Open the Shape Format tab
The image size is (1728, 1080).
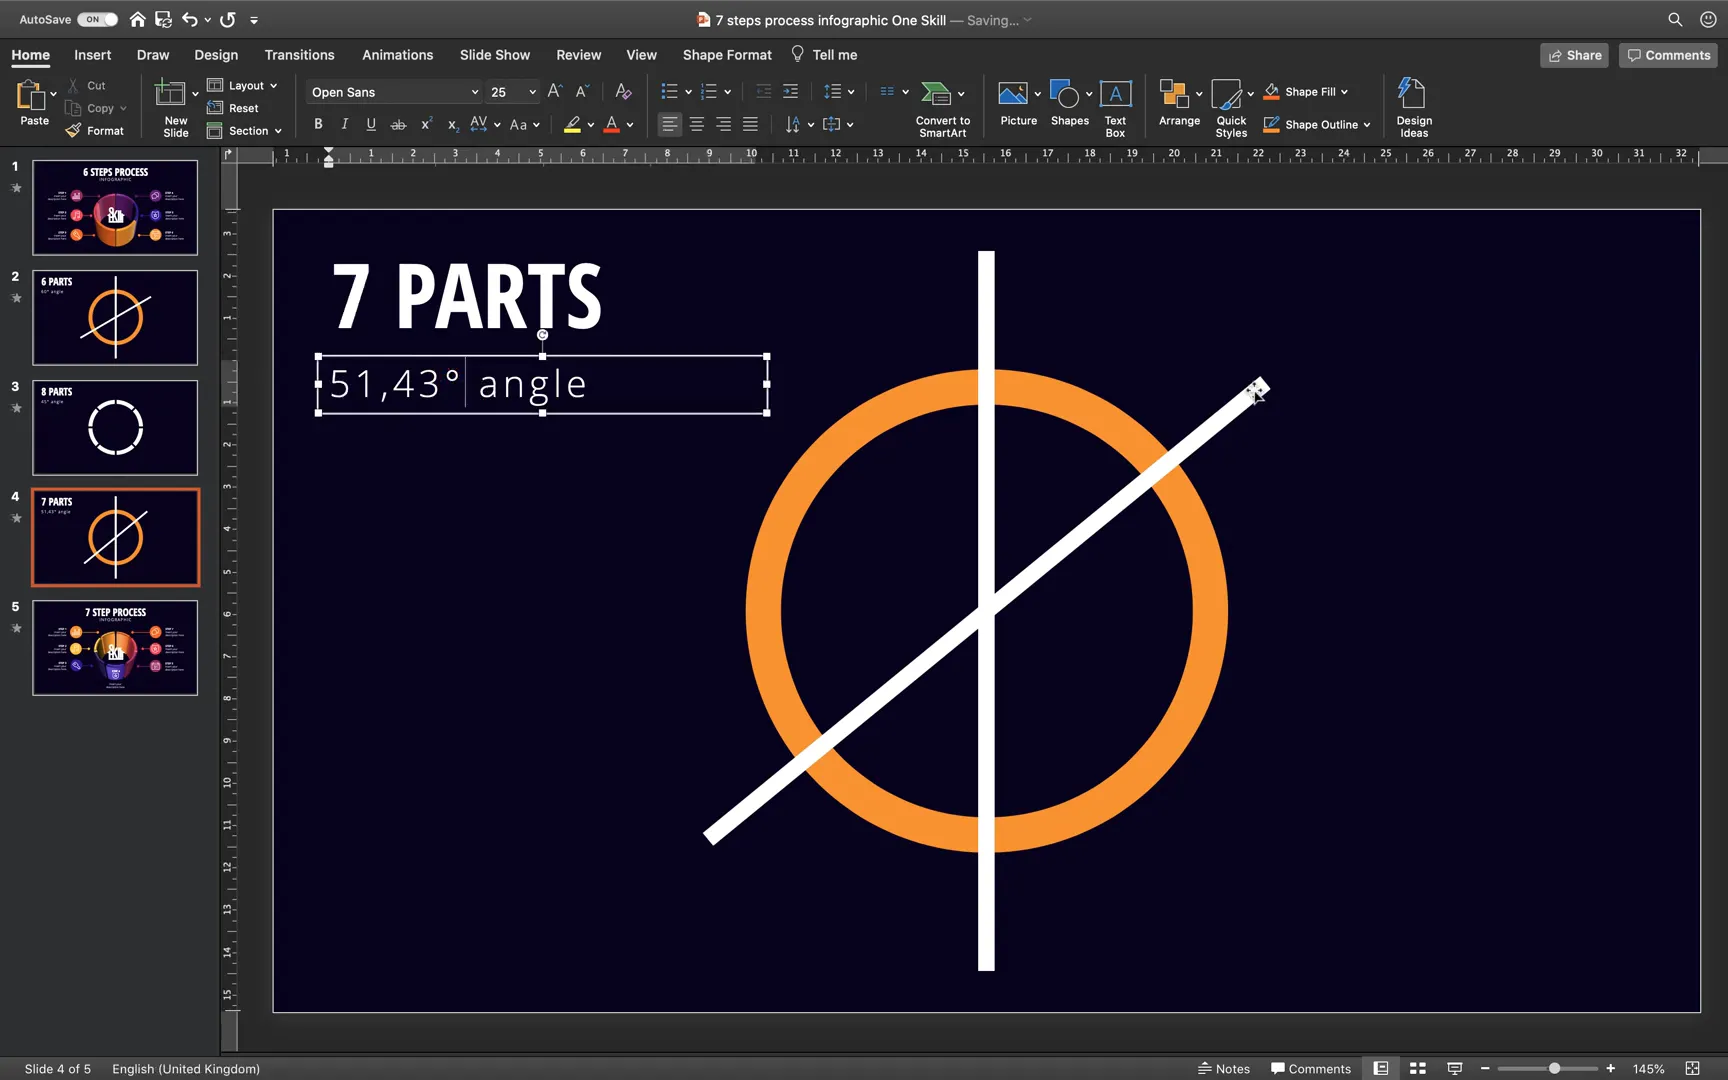tap(726, 55)
